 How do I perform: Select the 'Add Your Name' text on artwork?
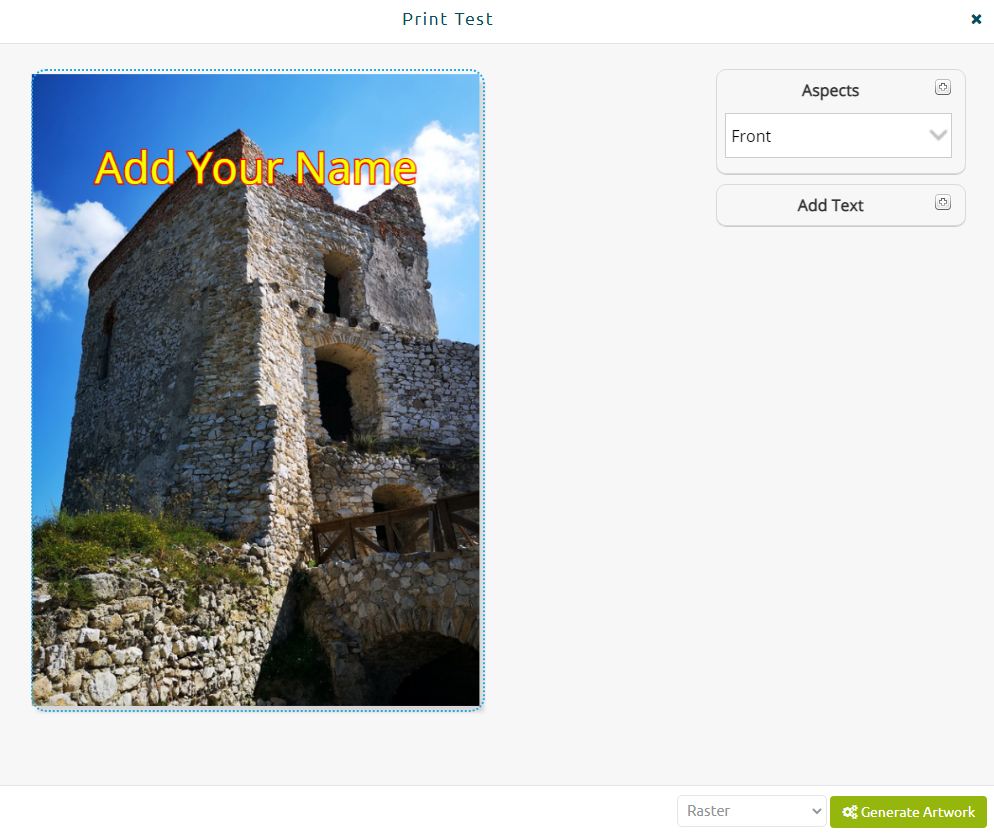pyautogui.click(x=255, y=169)
